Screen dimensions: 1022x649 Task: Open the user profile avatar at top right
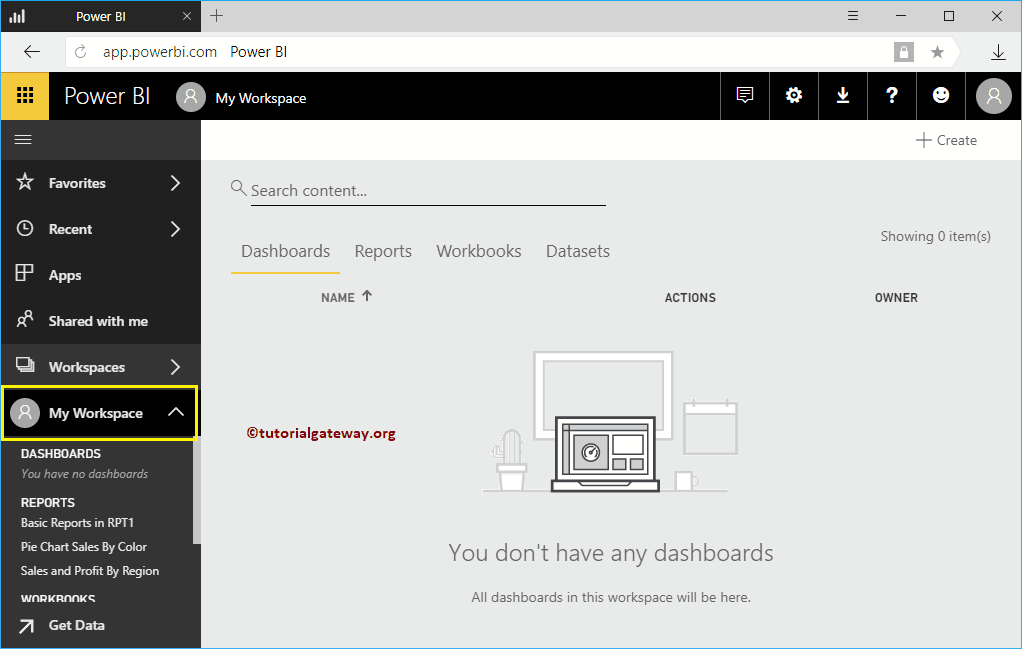pyautogui.click(x=993, y=96)
